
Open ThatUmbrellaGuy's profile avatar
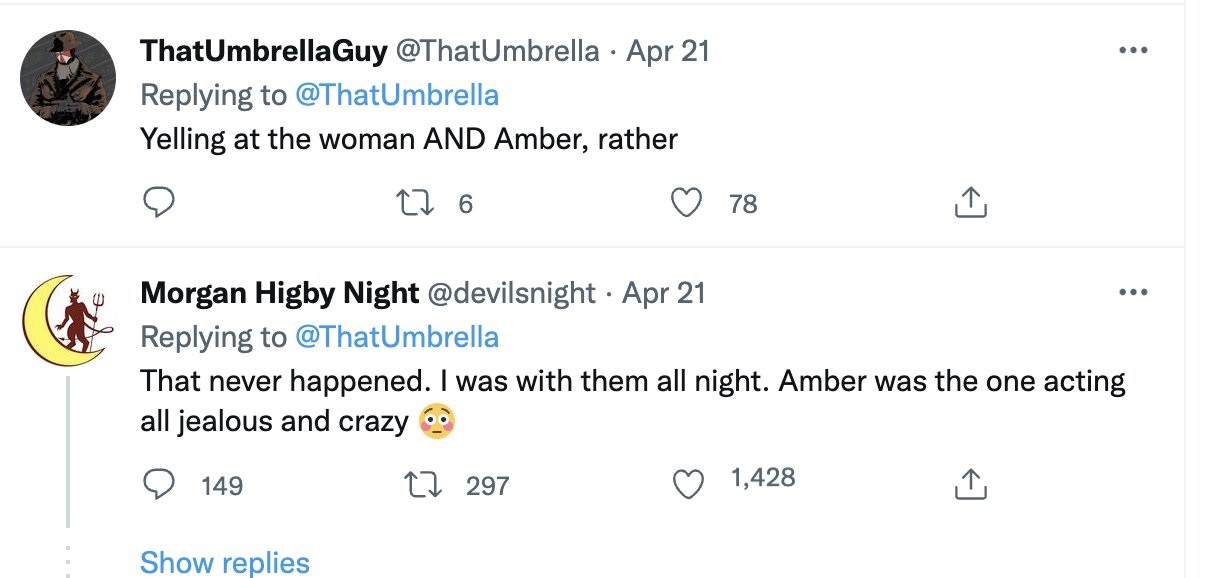(68, 78)
